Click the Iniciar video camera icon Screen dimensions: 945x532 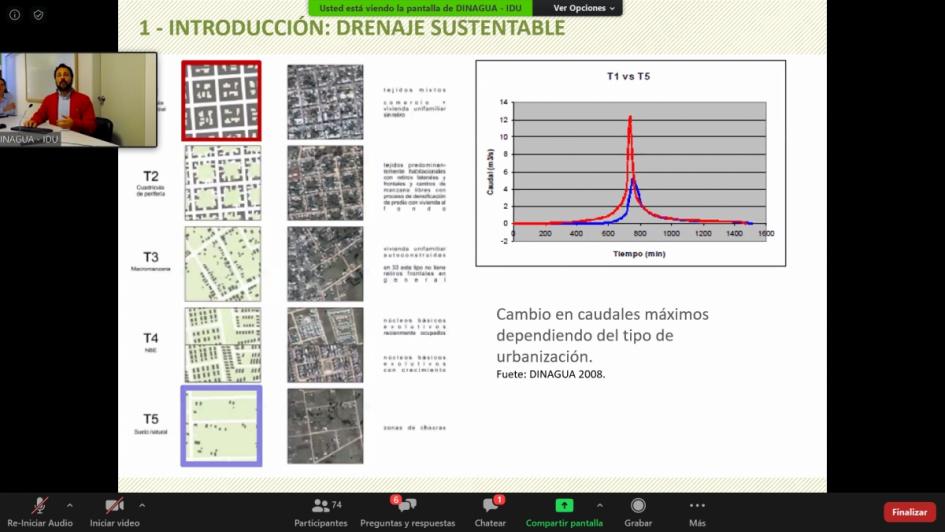point(114,505)
